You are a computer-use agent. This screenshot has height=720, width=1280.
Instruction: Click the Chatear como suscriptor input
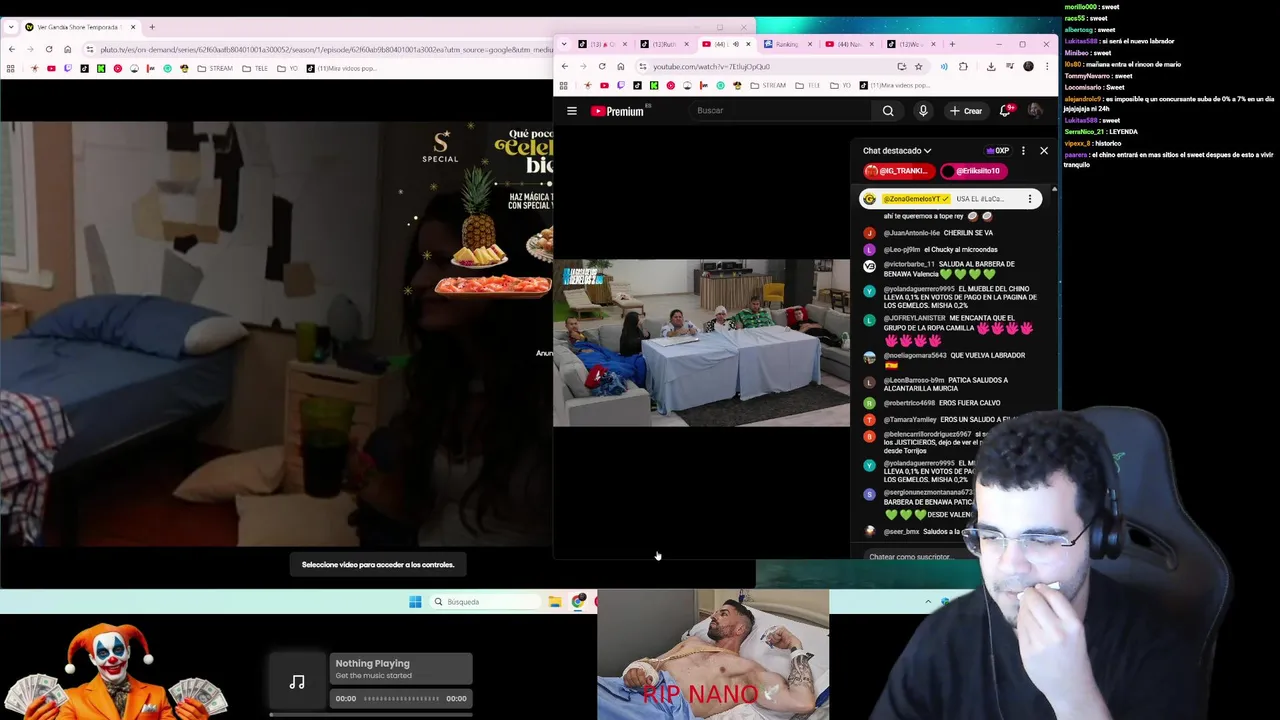910,556
